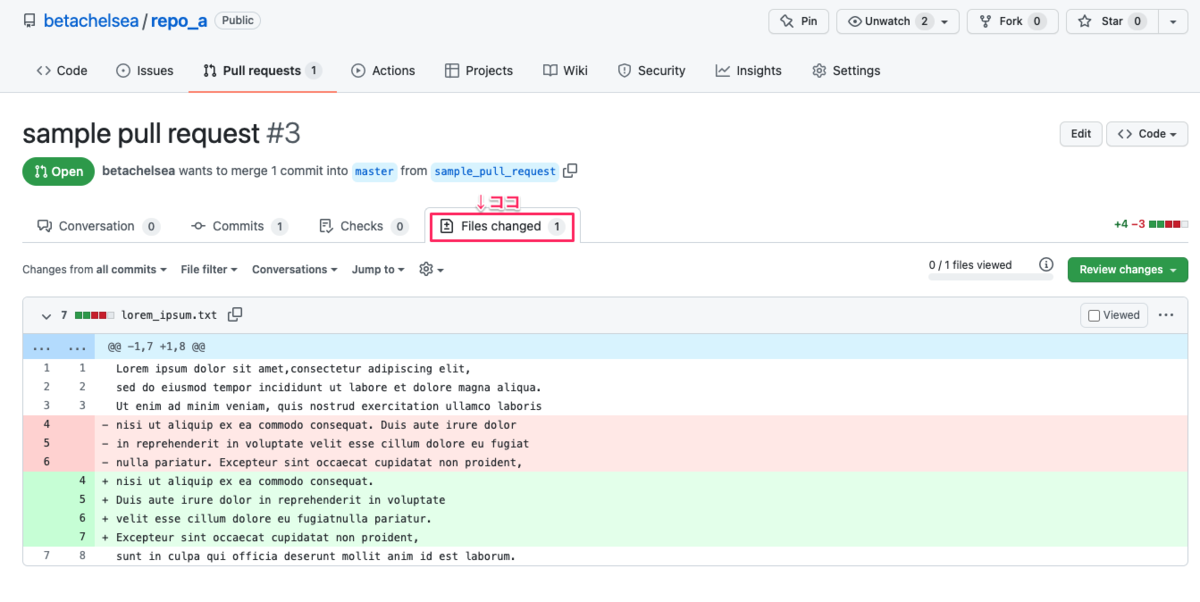Copy the lorem_ipsum.txt file path icon
Viewport: 1200px width, 602px height.
click(235, 315)
